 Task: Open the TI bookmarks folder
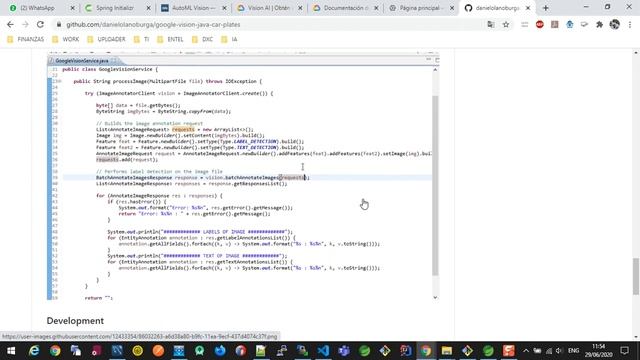point(141,39)
